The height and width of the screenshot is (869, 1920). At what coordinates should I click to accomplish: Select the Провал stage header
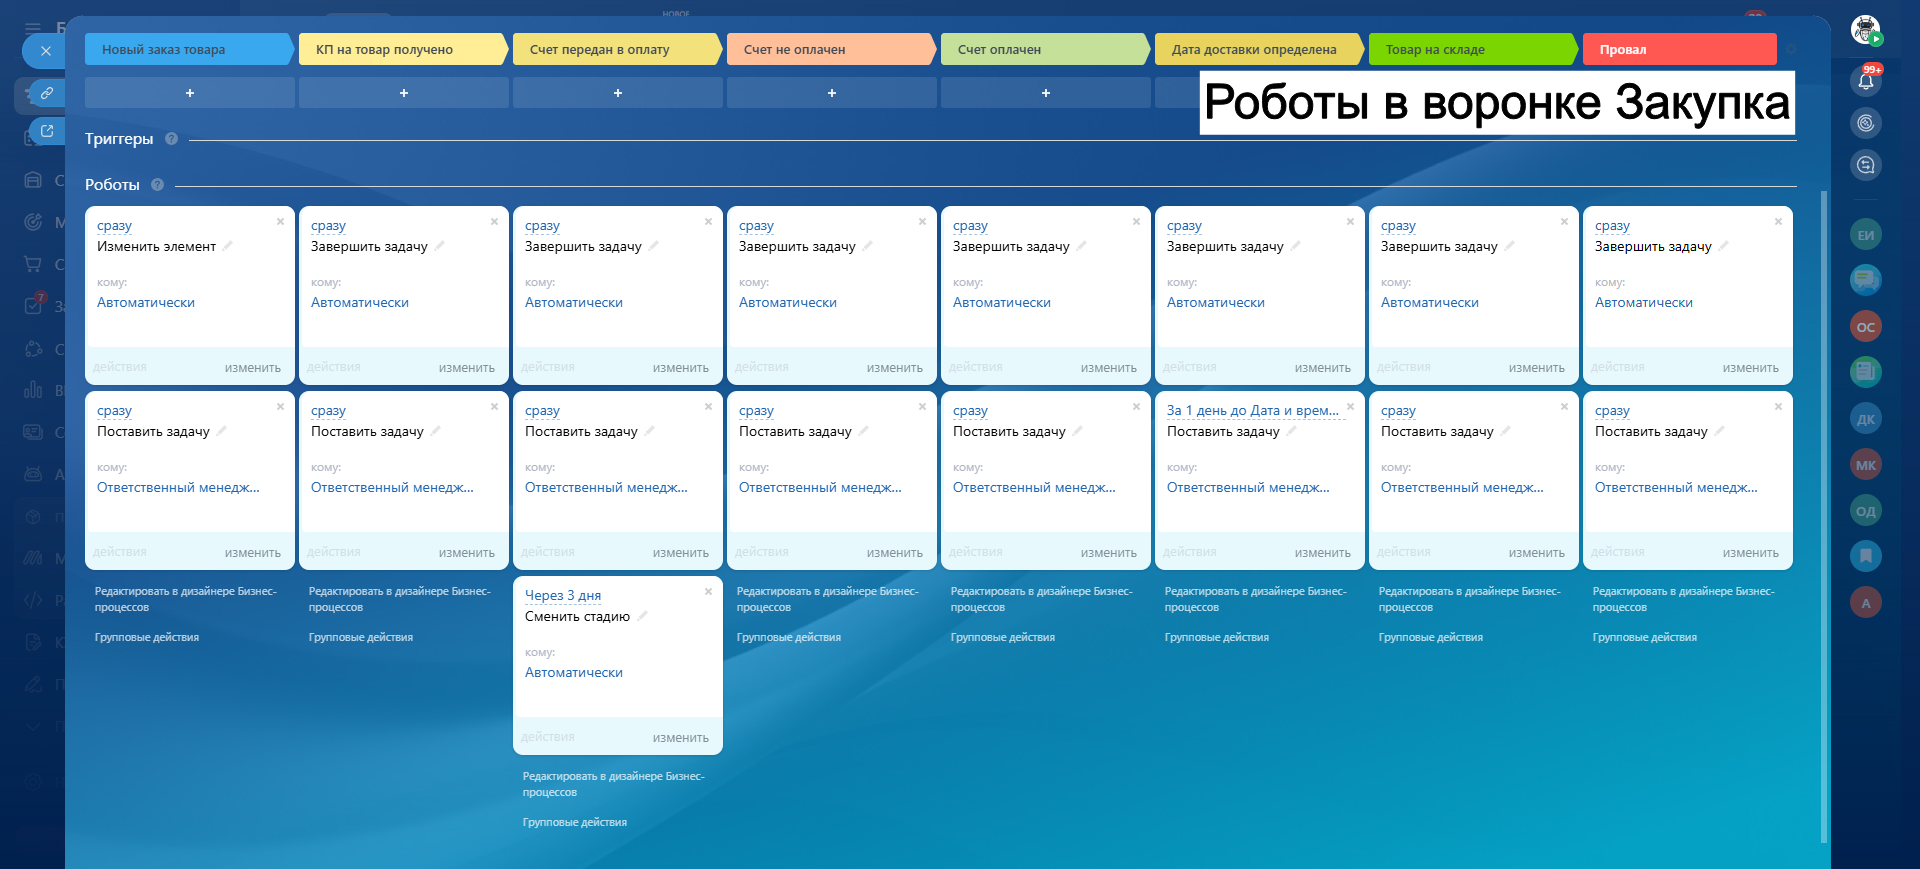click(1678, 49)
